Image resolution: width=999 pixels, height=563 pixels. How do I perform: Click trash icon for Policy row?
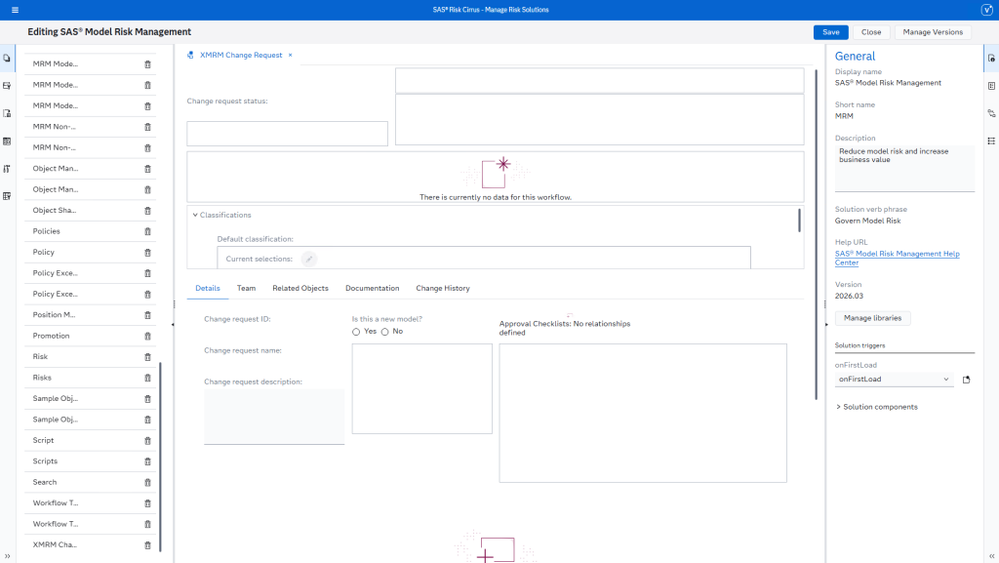tap(147, 253)
